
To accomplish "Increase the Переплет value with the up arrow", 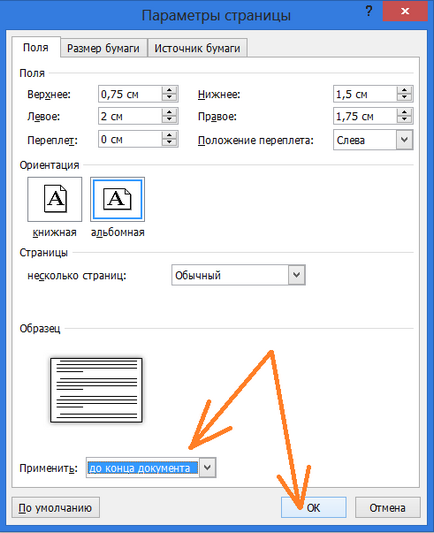I will tap(169, 135).
